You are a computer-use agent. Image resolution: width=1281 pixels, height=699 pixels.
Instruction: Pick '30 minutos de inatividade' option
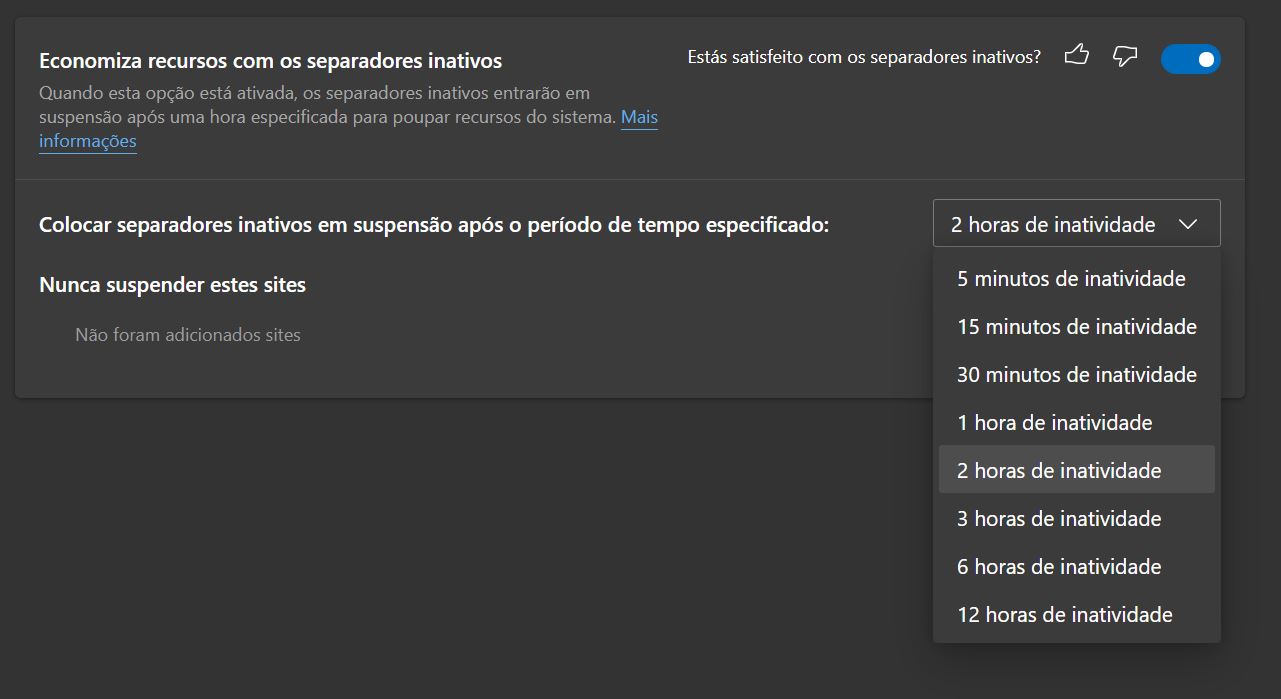tap(1077, 375)
